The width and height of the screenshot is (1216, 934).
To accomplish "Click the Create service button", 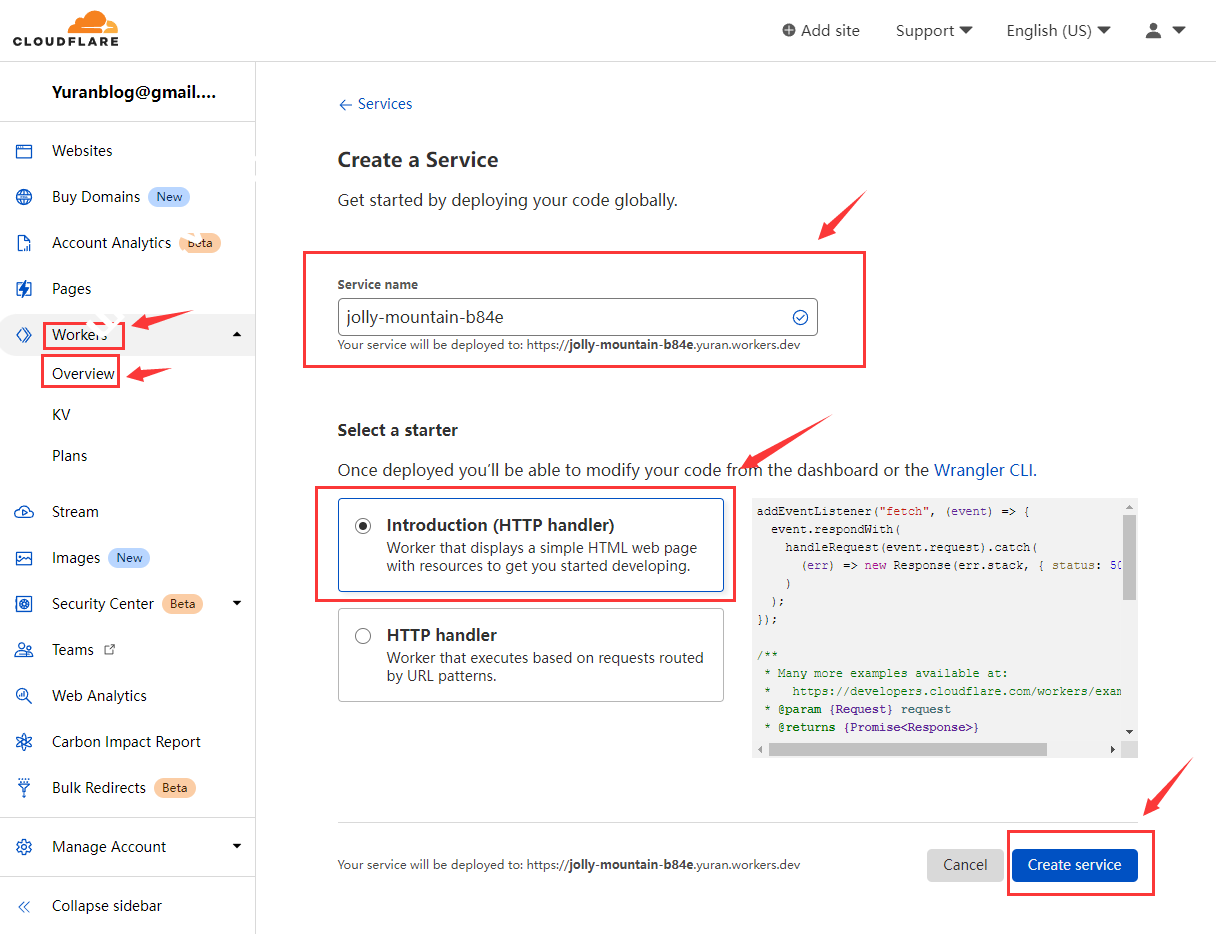I will [x=1074, y=865].
